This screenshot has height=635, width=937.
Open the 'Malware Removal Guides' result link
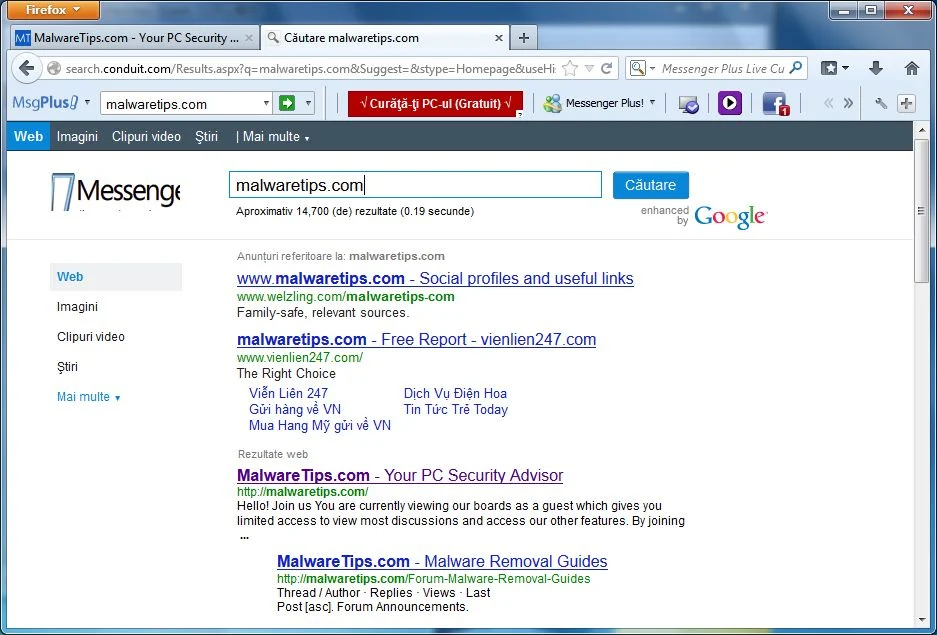click(x=442, y=562)
